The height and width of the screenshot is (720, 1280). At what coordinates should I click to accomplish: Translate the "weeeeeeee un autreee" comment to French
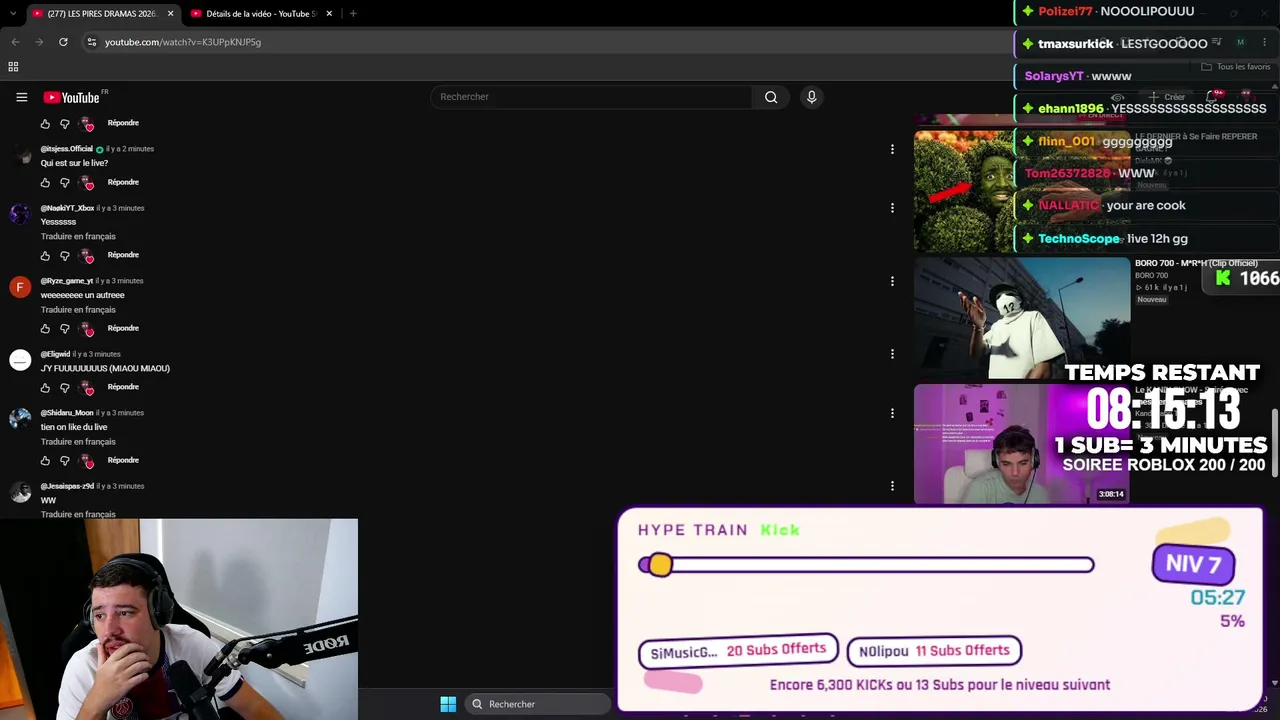point(78,310)
